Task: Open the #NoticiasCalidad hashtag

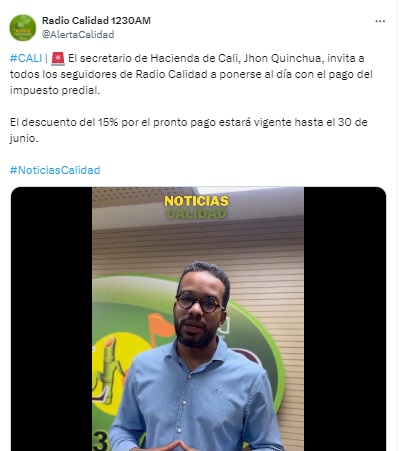Action: coord(55,170)
